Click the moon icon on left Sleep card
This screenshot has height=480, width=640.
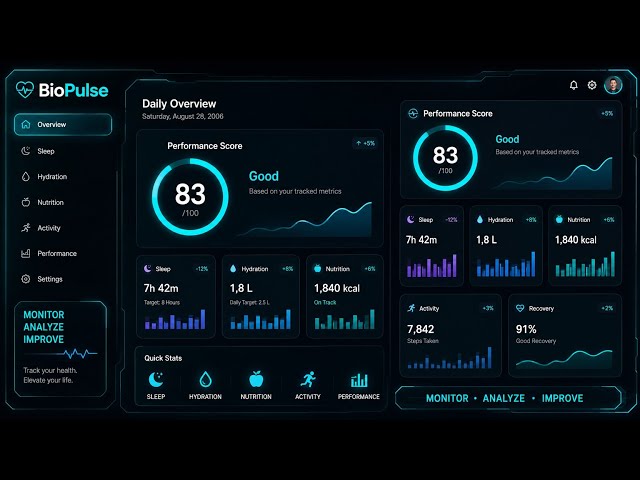[x=148, y=269]
